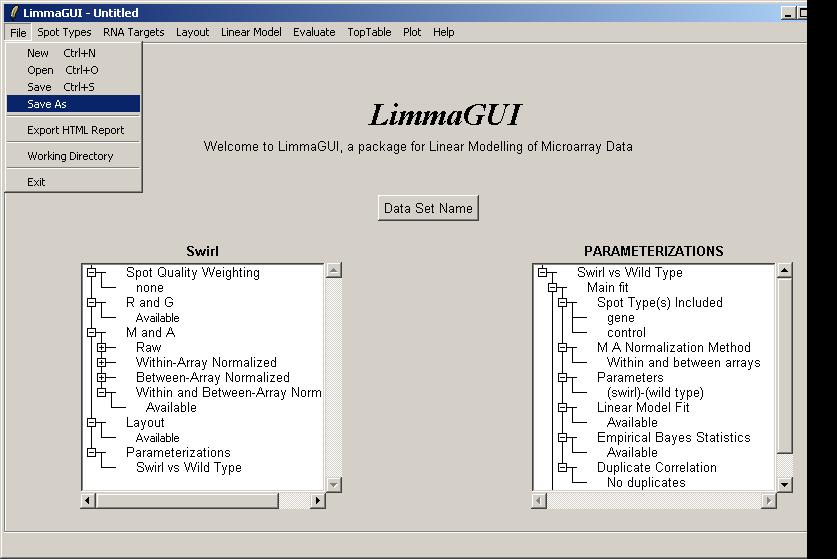Expand the Between-Array Normalized tree node
Image resolution: width=837 pixels, height=559 pixels.
101,377
